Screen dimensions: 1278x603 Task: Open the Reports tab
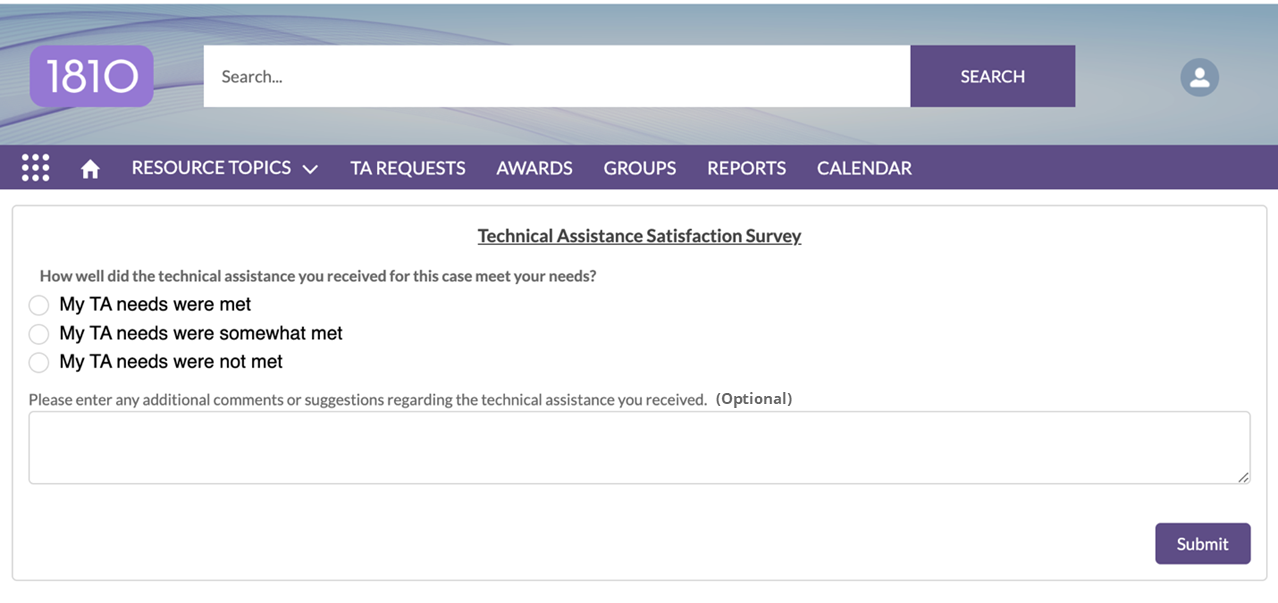(746, 168)
